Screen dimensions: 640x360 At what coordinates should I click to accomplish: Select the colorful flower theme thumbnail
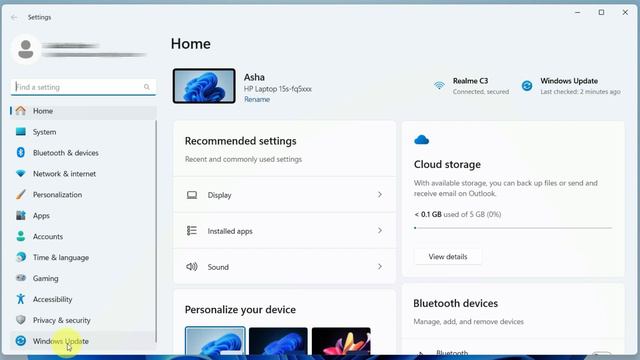pyautogui.click(x=341, y=341)
